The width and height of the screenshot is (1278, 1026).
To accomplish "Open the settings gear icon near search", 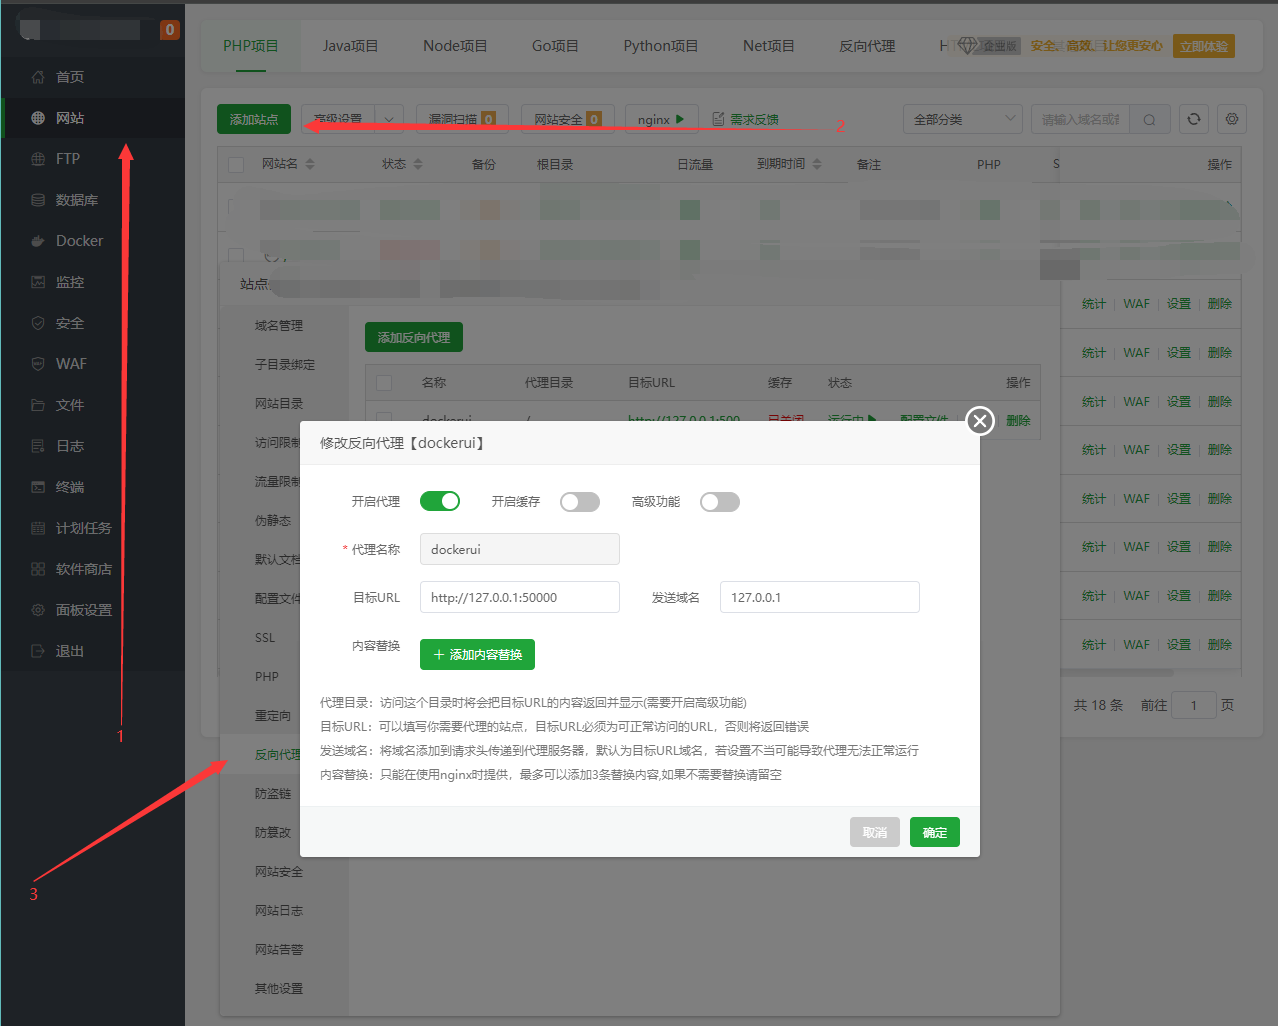I will [1232, 119].
